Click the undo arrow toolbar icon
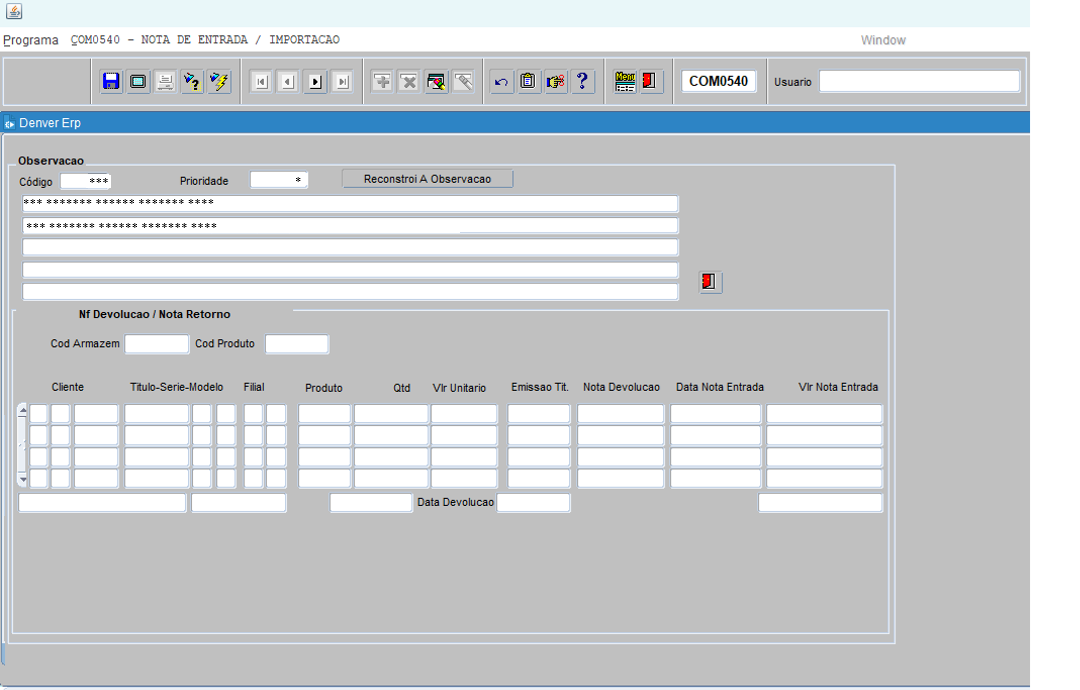This screenshot has width=1080, height=690. pos(502,82)
